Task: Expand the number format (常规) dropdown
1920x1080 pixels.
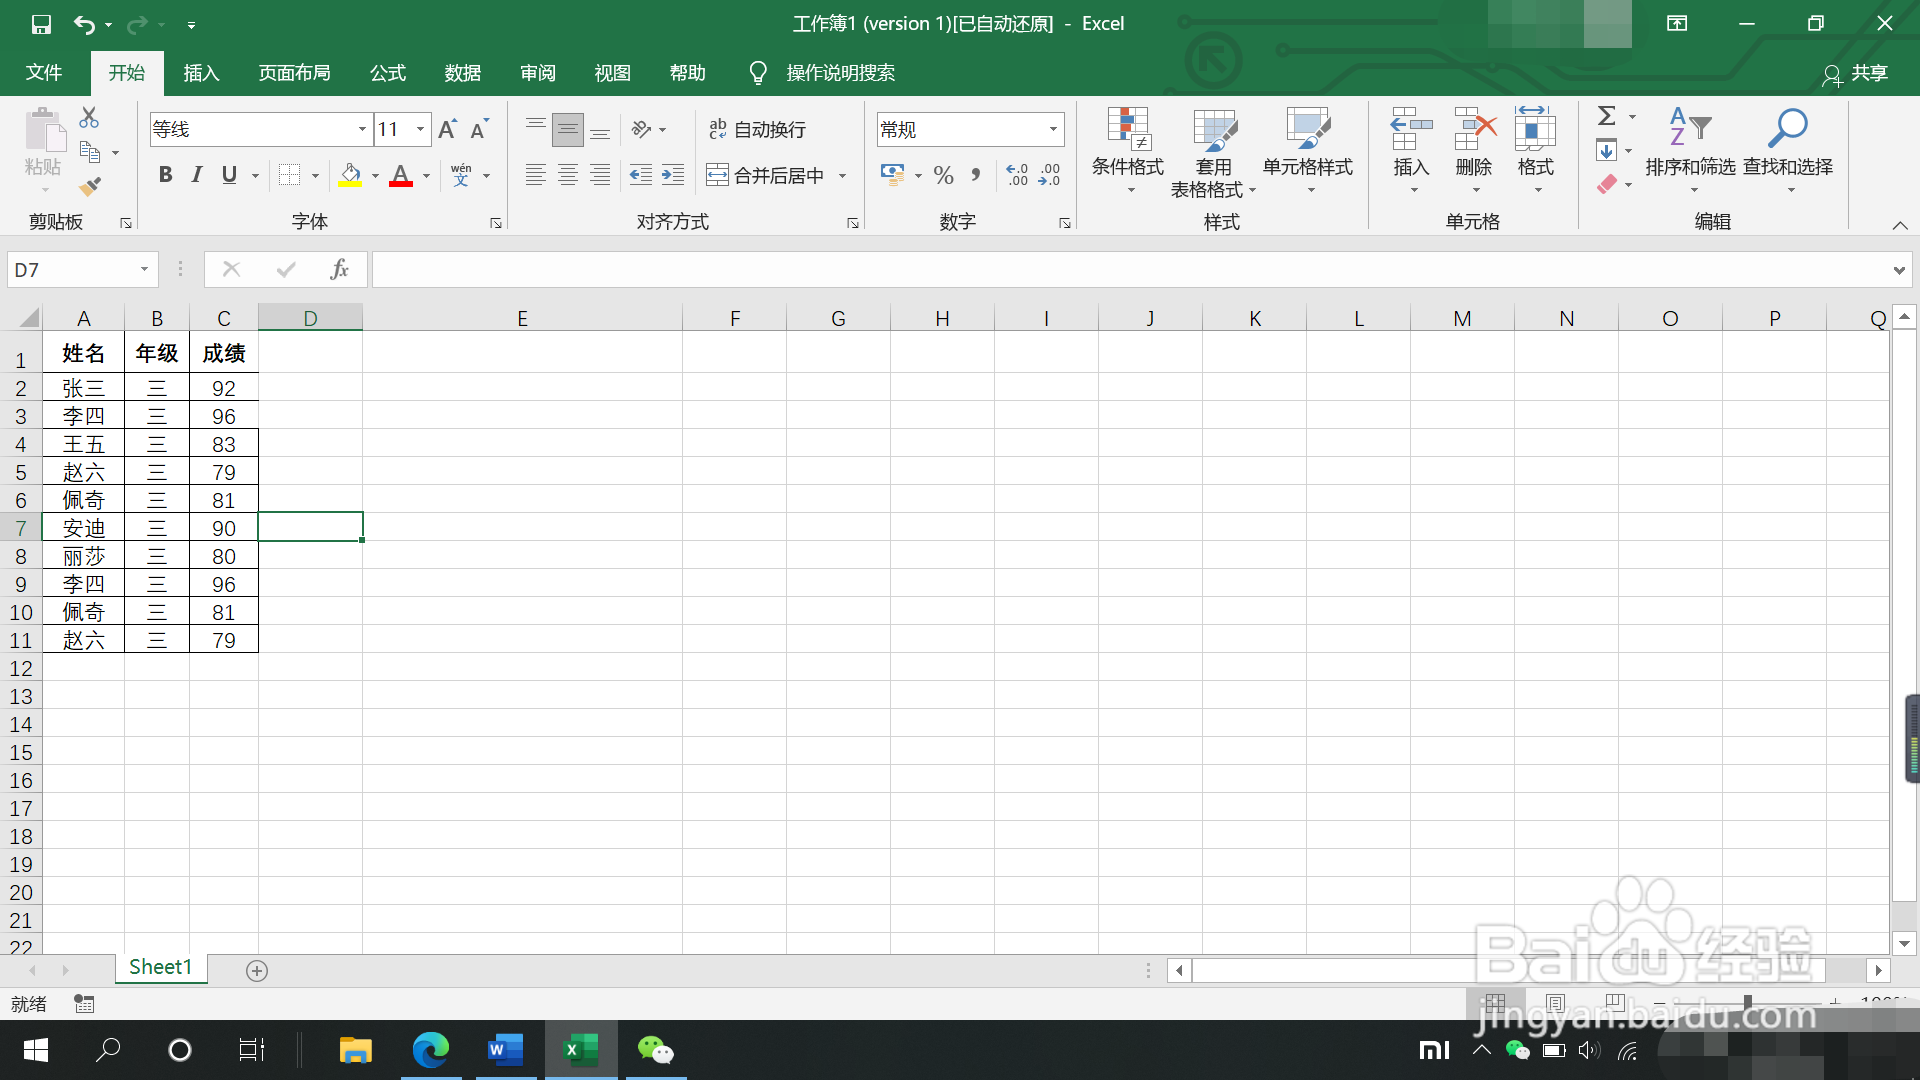Action: [1052, 129]
